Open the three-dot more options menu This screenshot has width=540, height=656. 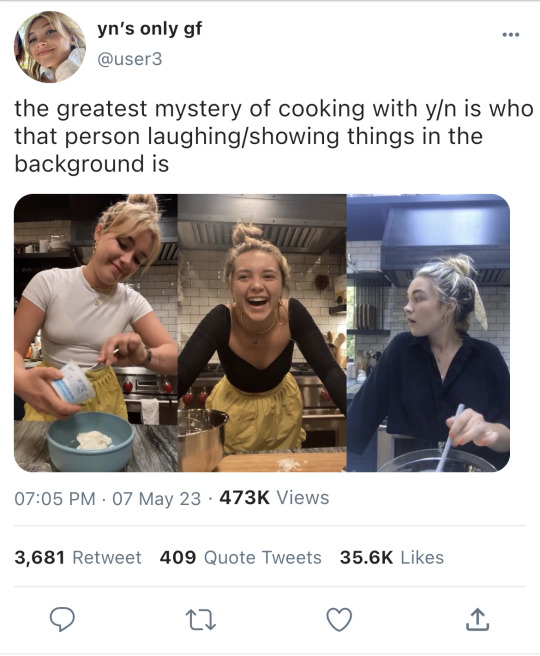tap(511, 35)
